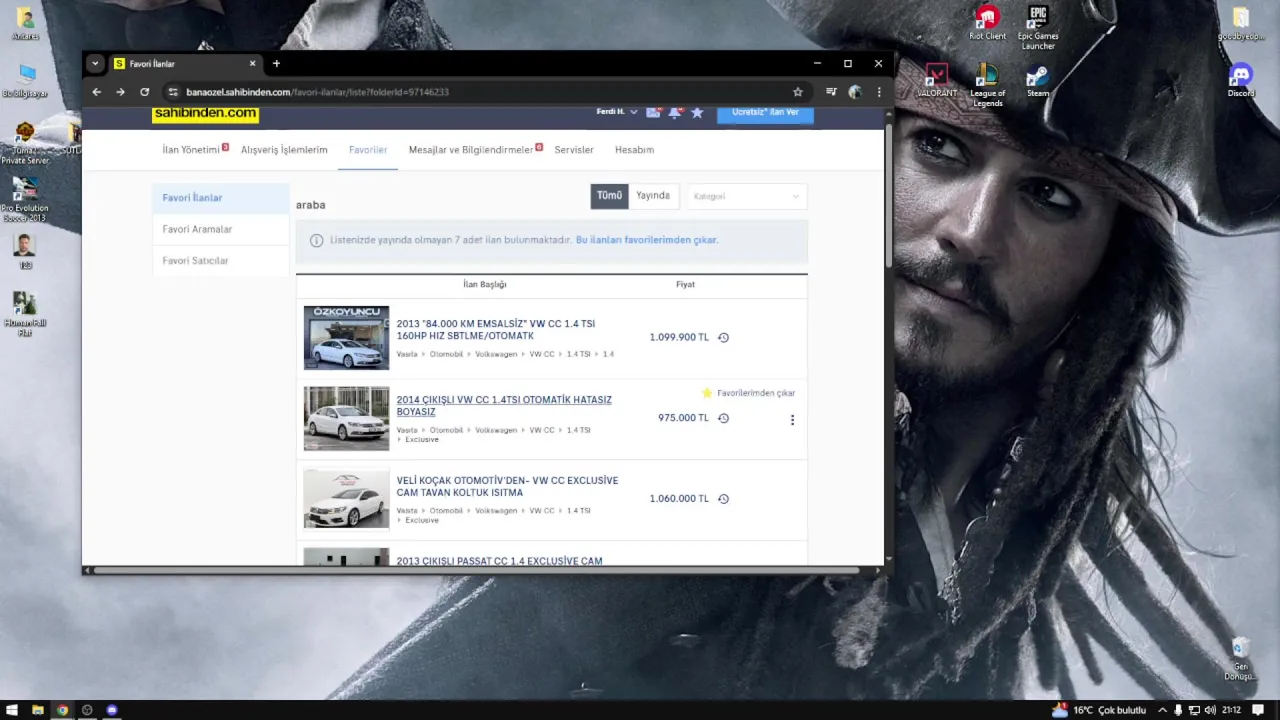The width and height of the screenshot is (1280, 720).
Task: Open weather widget showing 16°C Çok bulutlu
Action: tap(1099, 710)
